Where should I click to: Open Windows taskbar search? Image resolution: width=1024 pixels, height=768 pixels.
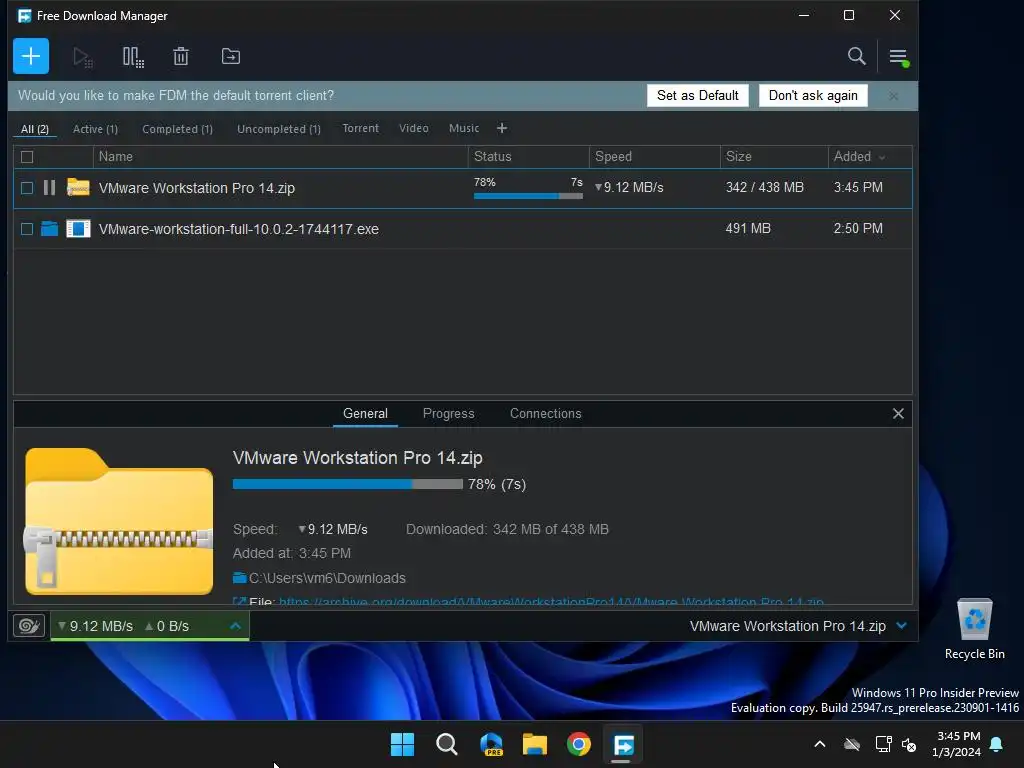pos(447,744)
